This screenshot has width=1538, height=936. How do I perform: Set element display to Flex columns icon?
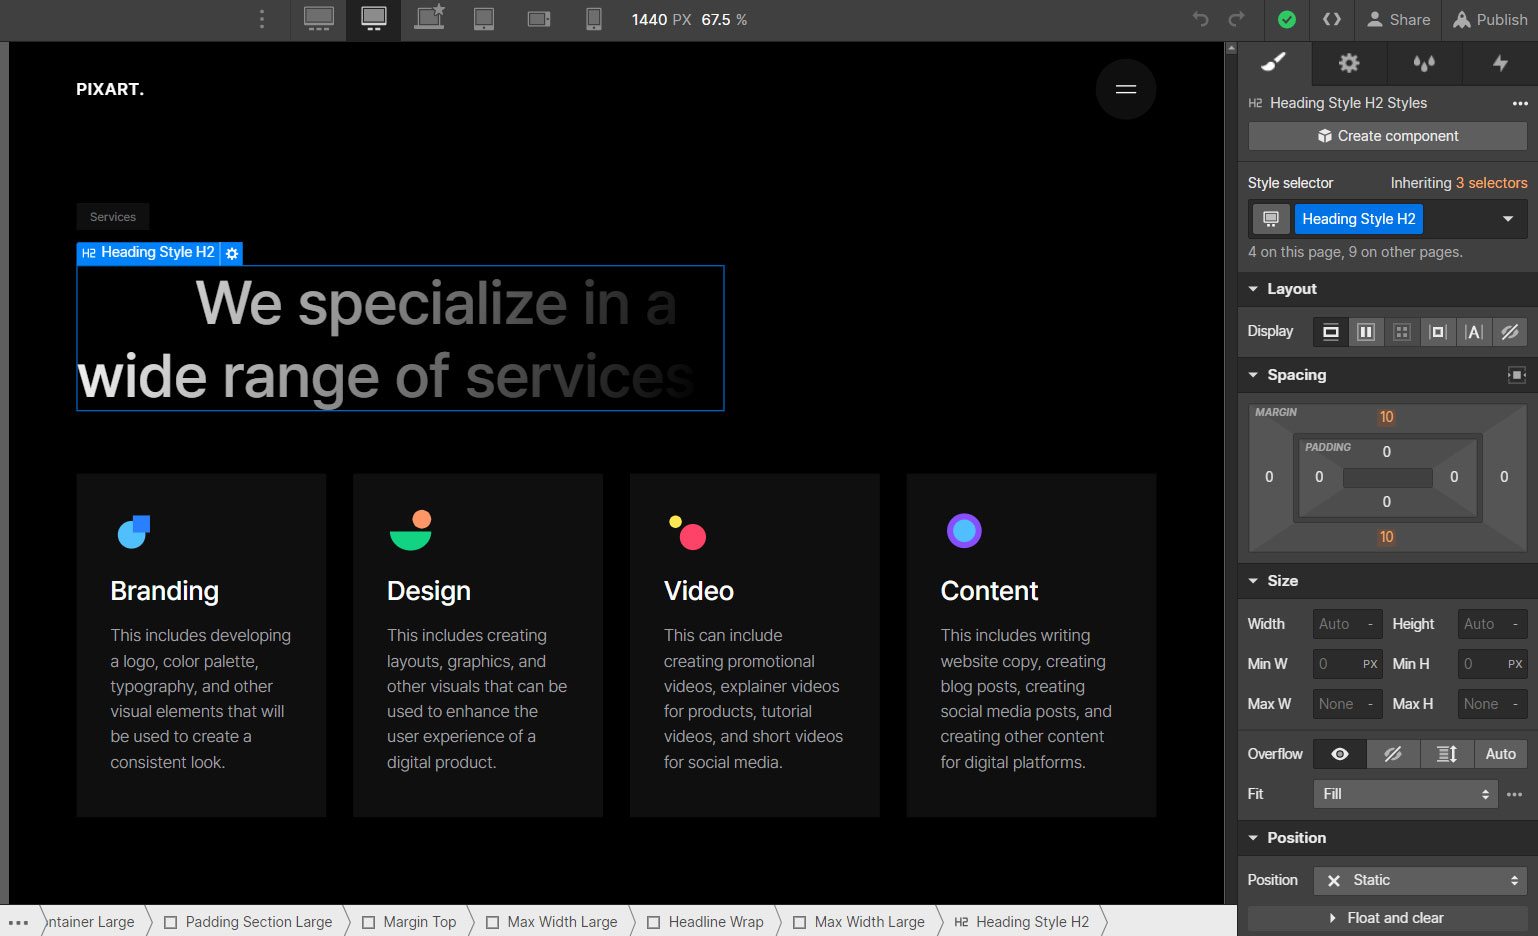pyautogui.click(x=1366, y=331)
